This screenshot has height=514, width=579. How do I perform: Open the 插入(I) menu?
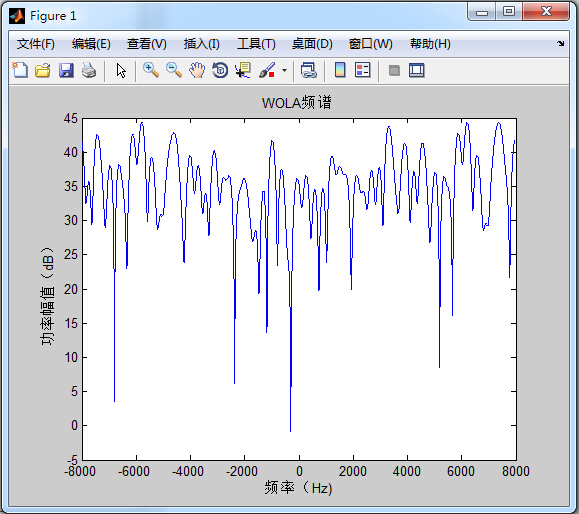point(202,44)
